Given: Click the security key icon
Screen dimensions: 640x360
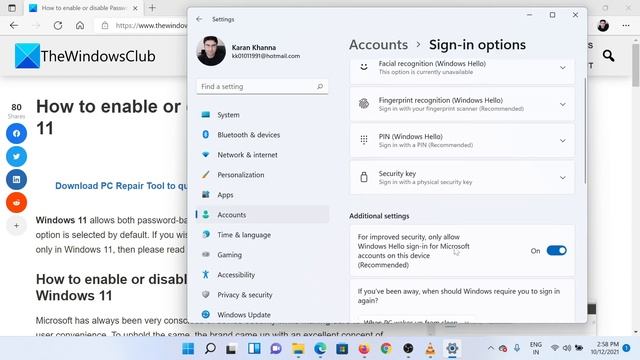Looking at the screenshot, I should 364,177.
